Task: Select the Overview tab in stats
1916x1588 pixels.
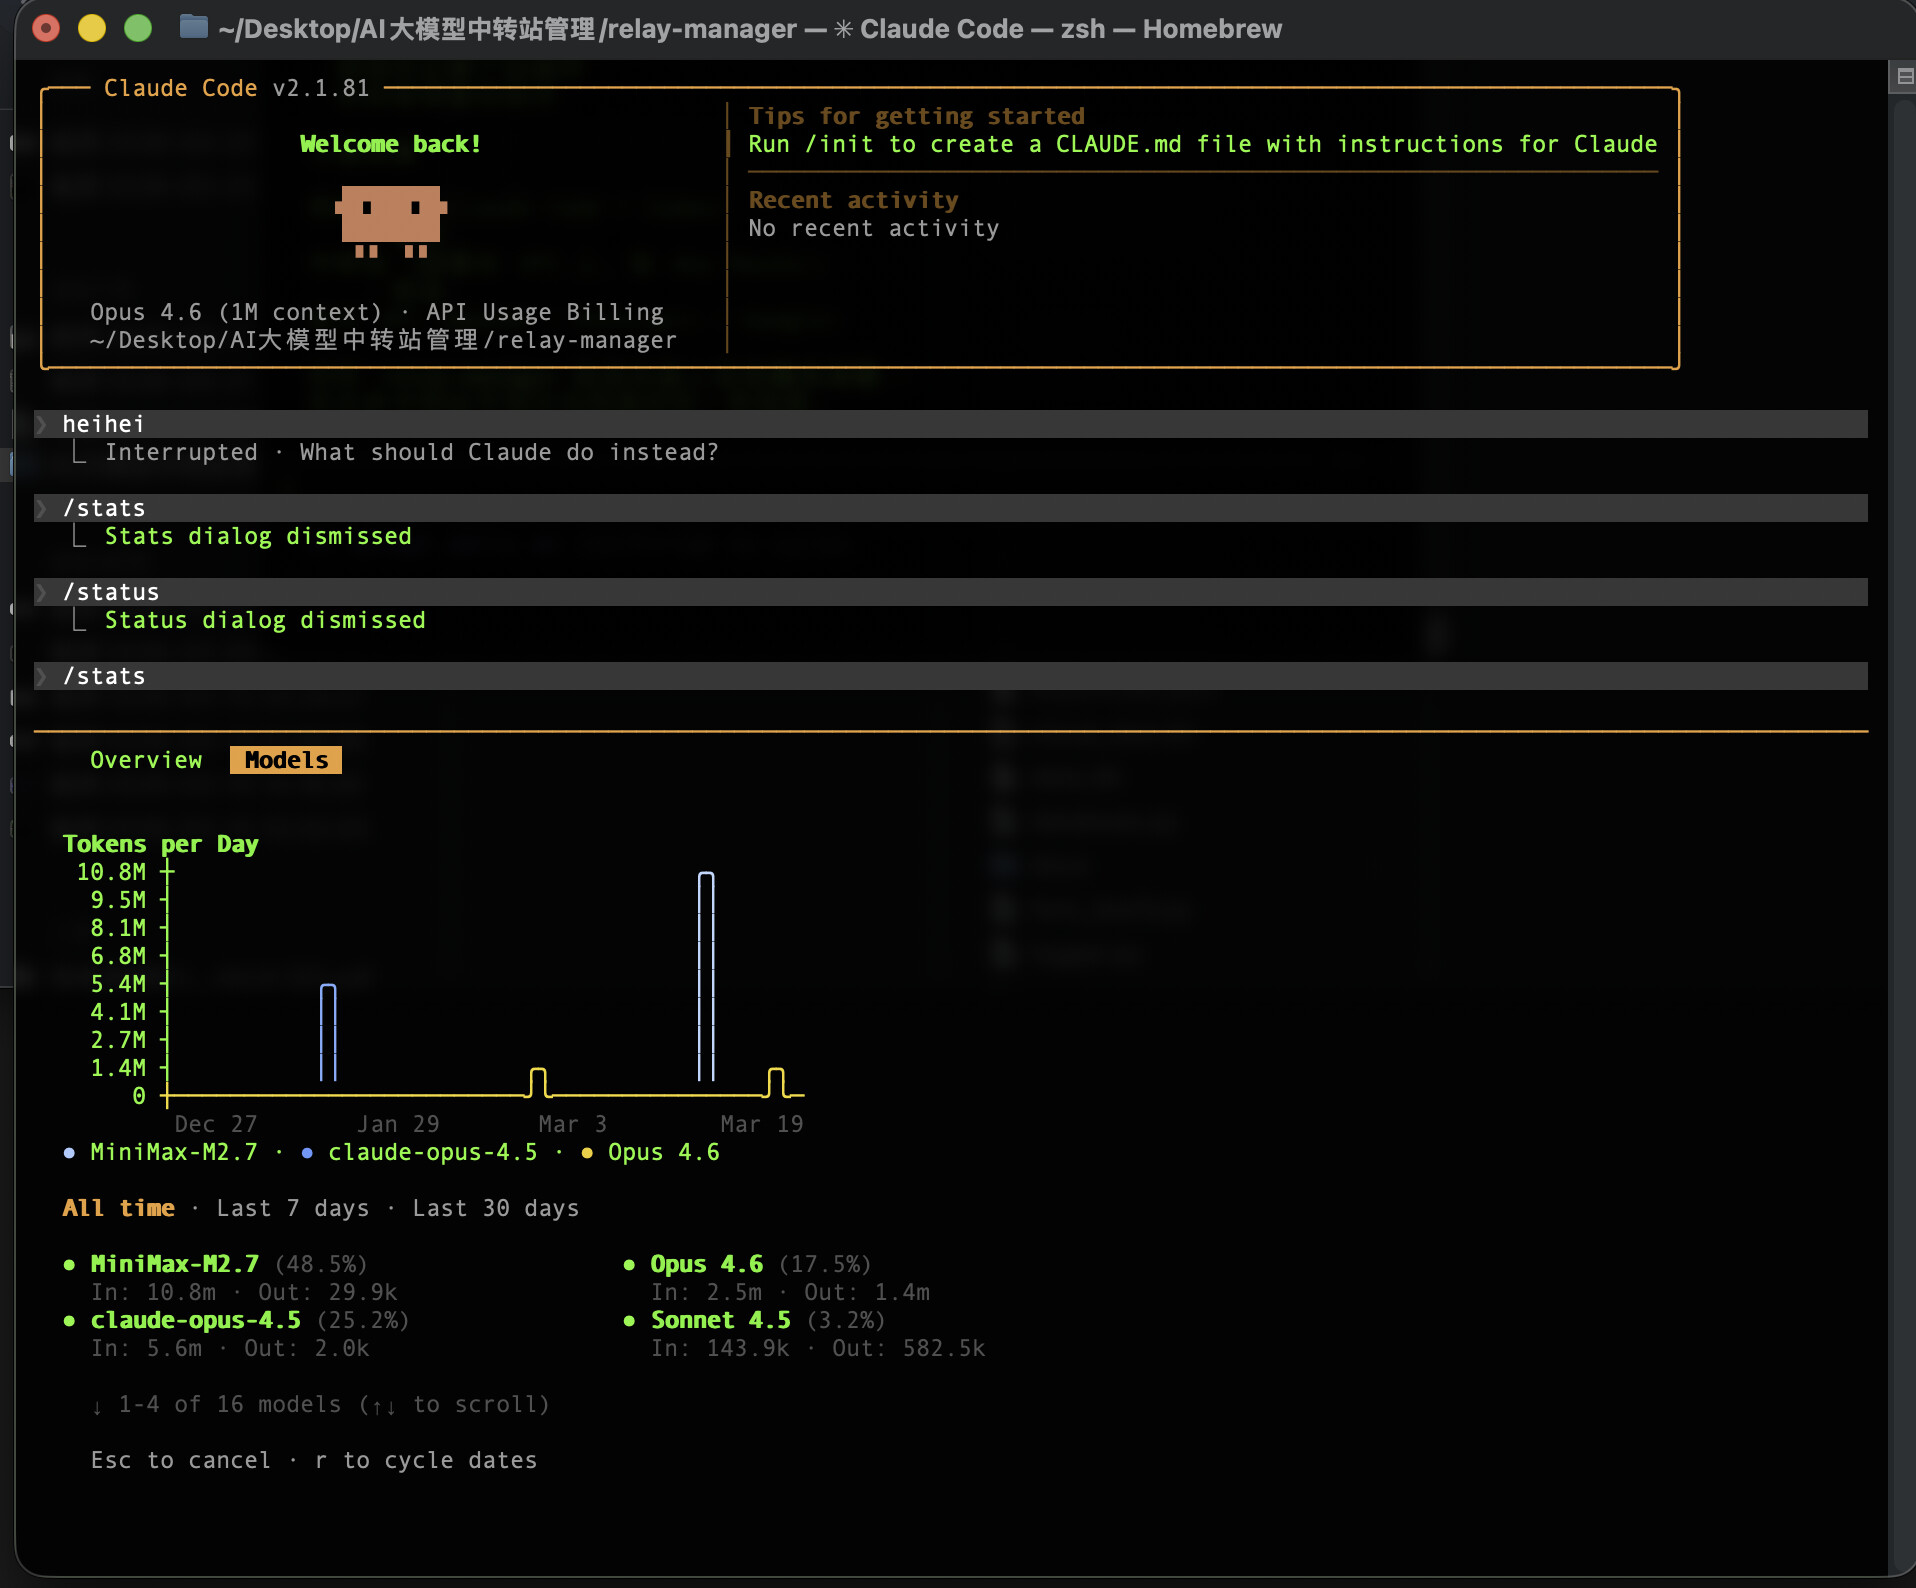Action: [x=146, y=760]
